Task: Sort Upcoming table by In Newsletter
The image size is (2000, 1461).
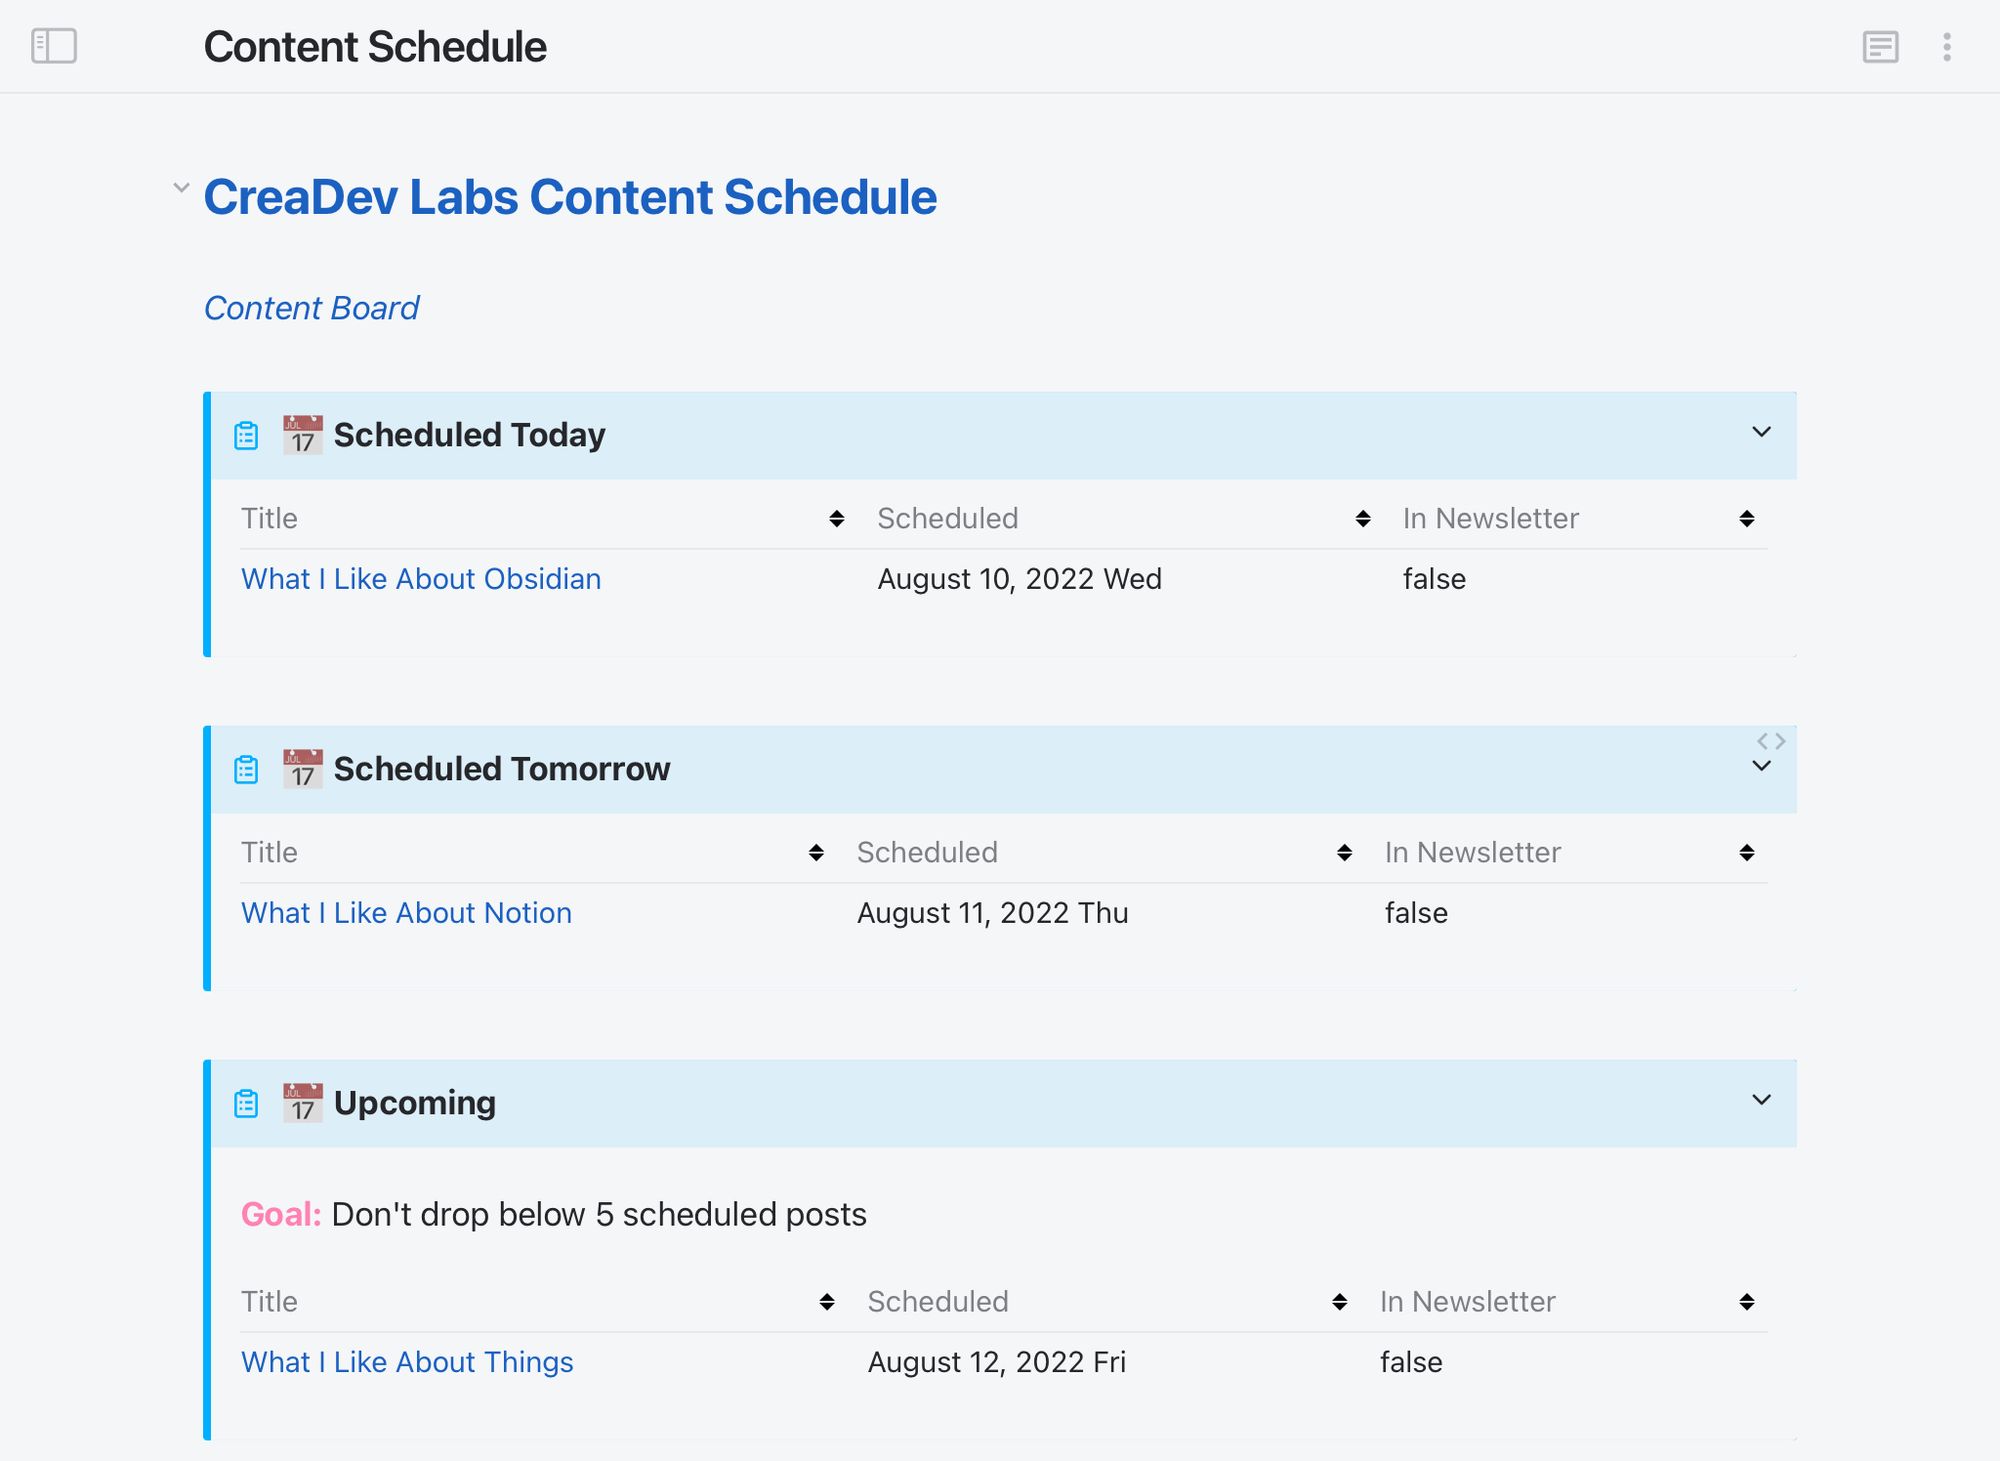Action: point(1747,1301)
